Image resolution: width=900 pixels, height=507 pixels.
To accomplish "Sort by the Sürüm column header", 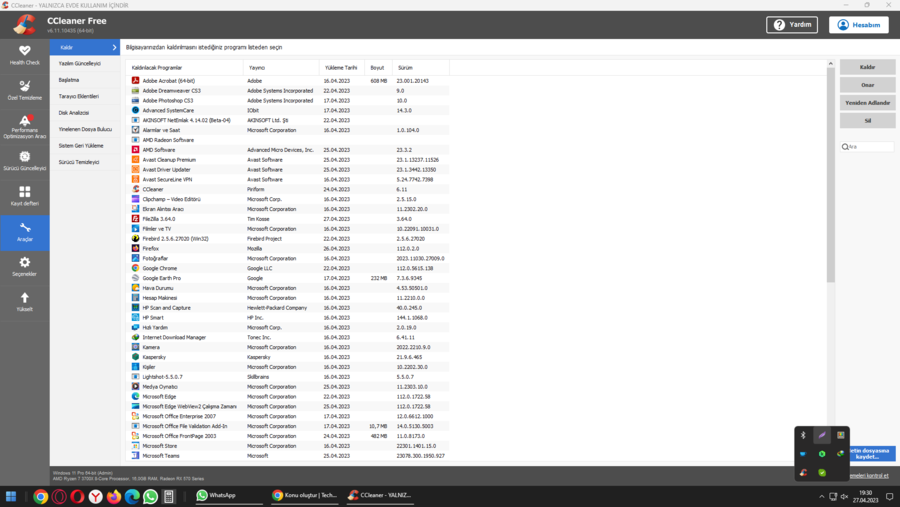I will (421, 68).
